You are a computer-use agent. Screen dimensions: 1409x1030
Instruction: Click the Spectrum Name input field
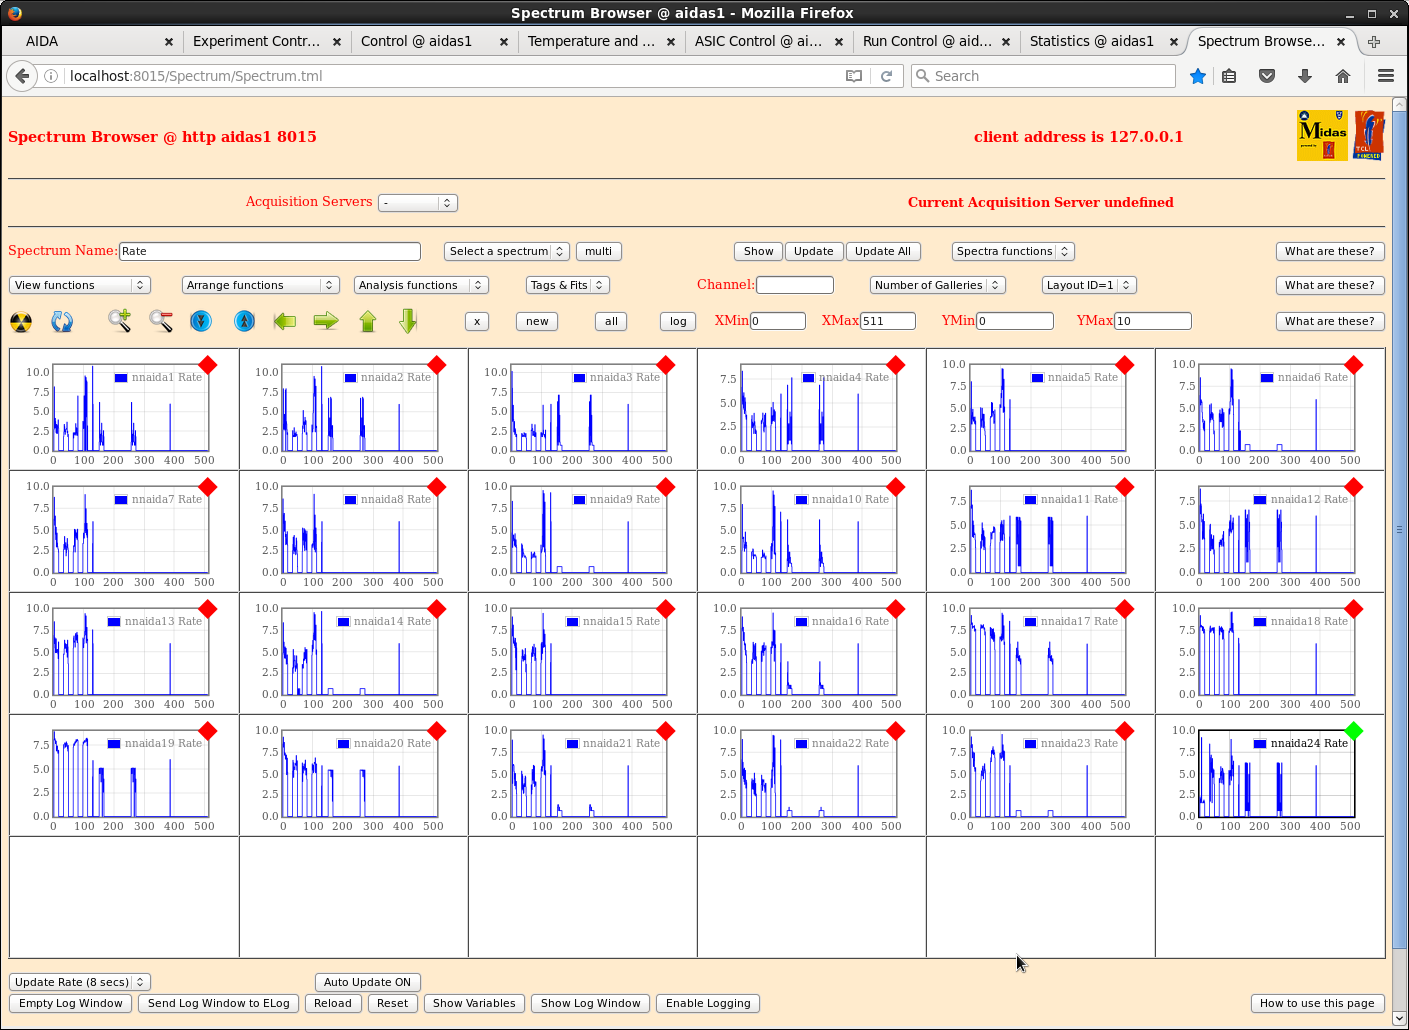click(270, 251)
